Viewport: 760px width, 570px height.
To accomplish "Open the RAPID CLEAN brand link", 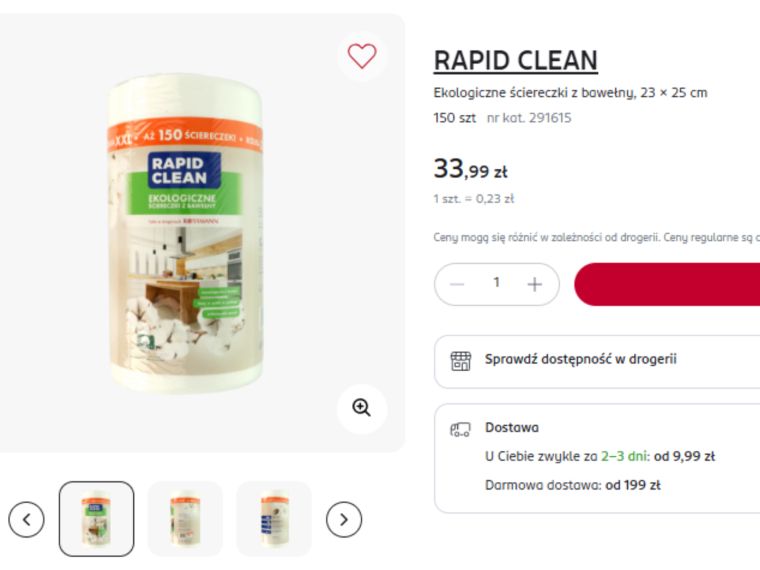I will point(515,61).
